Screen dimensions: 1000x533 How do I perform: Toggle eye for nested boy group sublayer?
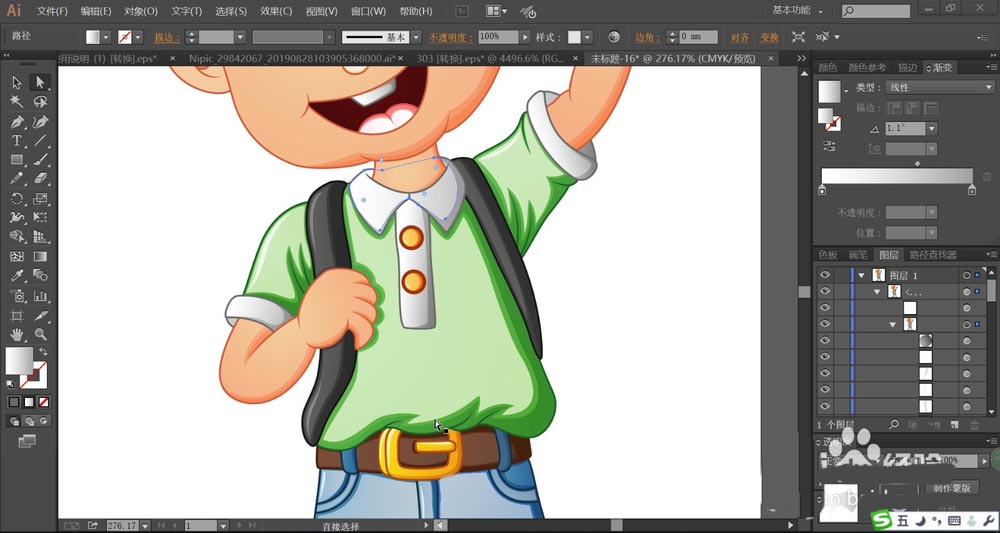[x=825, y=324]
